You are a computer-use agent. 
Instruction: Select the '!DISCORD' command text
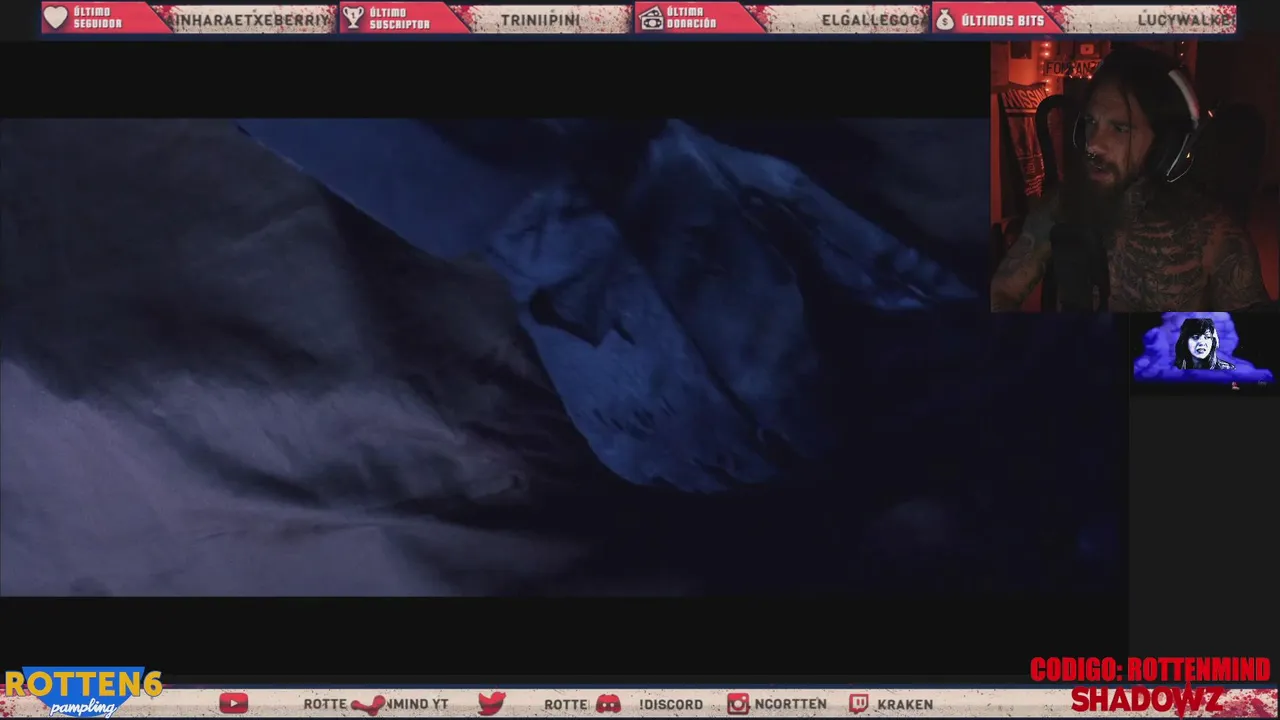point(671,705)
